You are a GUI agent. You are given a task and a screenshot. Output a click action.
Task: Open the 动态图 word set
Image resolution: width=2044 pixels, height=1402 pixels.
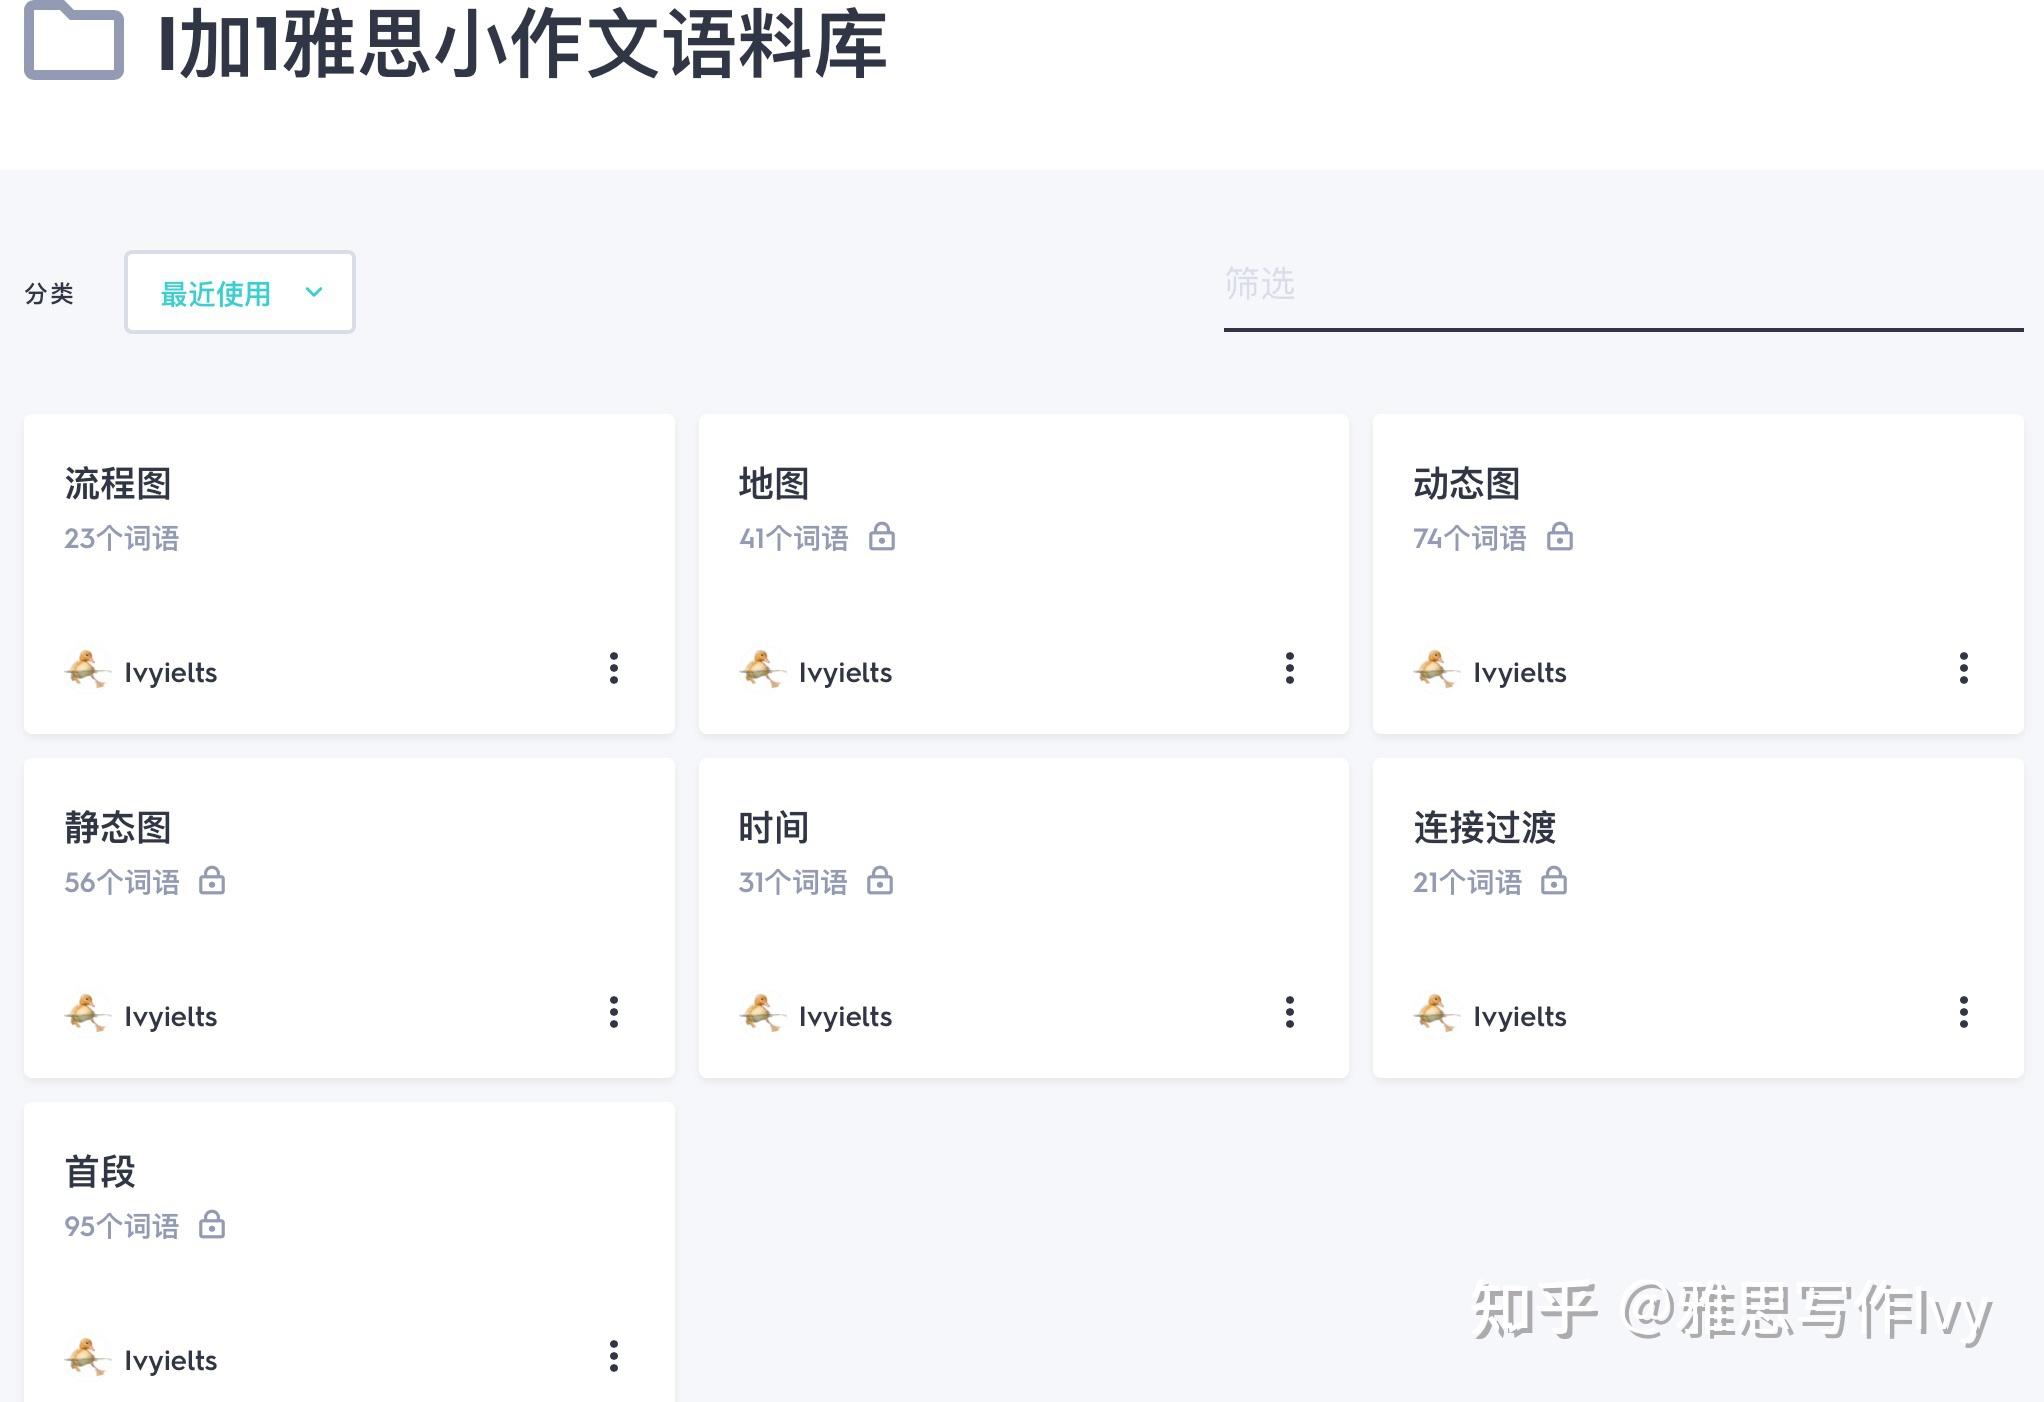coord(1466,484)
